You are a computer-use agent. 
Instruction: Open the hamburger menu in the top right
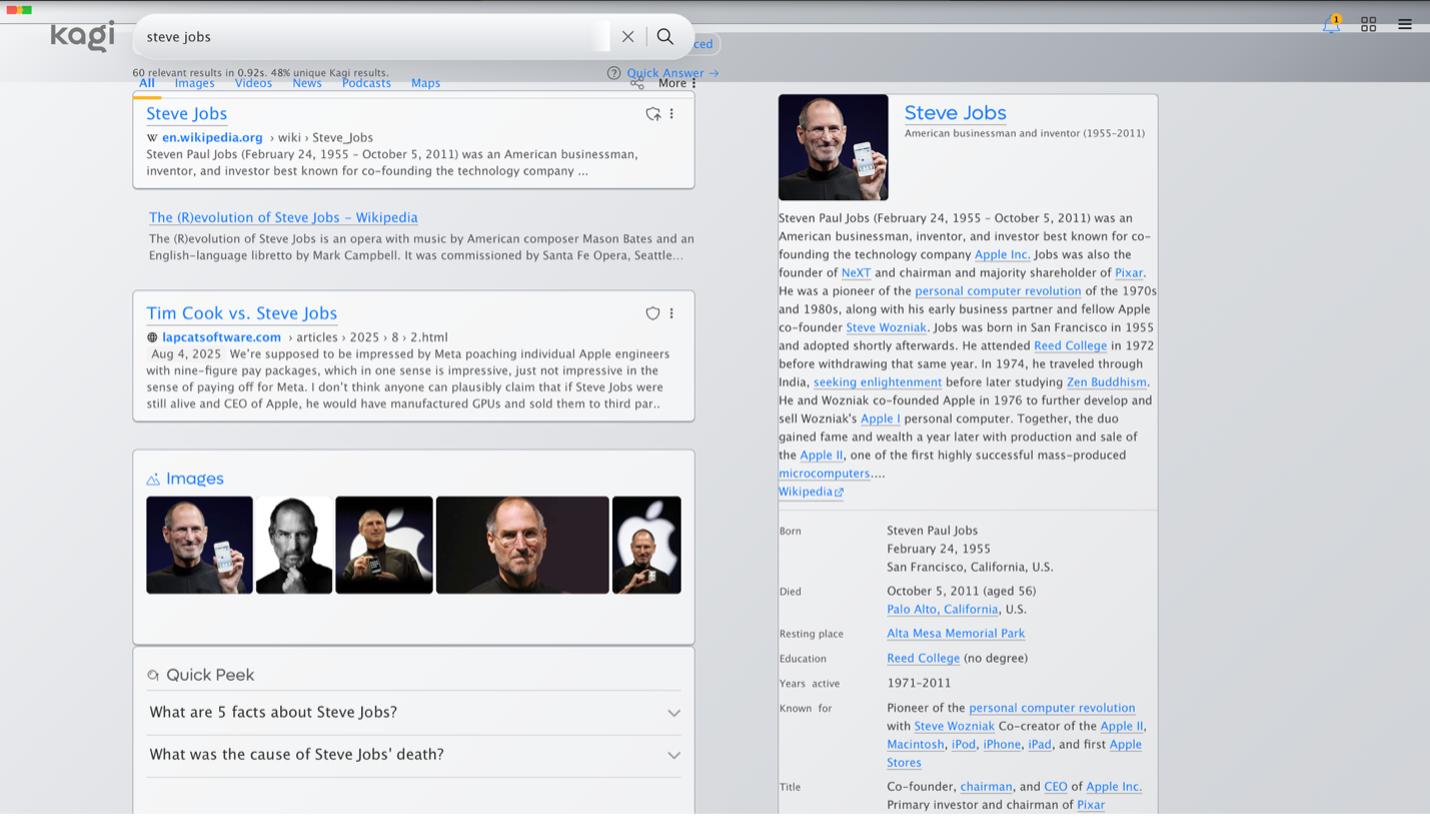pyautogui.click(x=1405, y=24)
